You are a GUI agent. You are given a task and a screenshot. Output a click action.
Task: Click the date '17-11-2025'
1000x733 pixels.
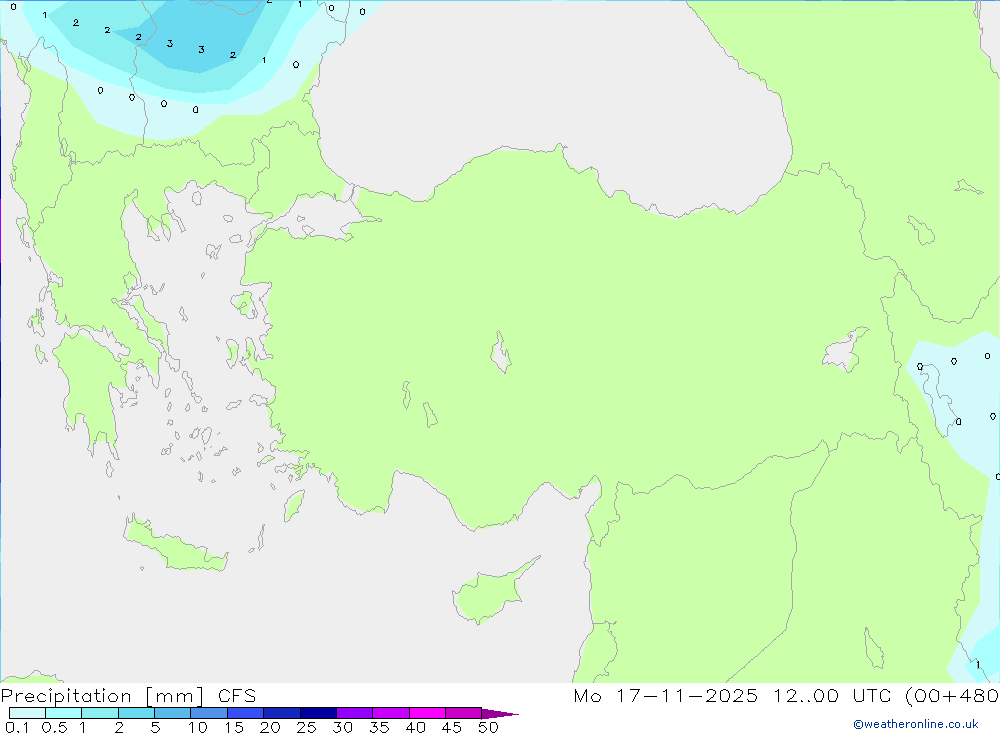tap(687, 695)
